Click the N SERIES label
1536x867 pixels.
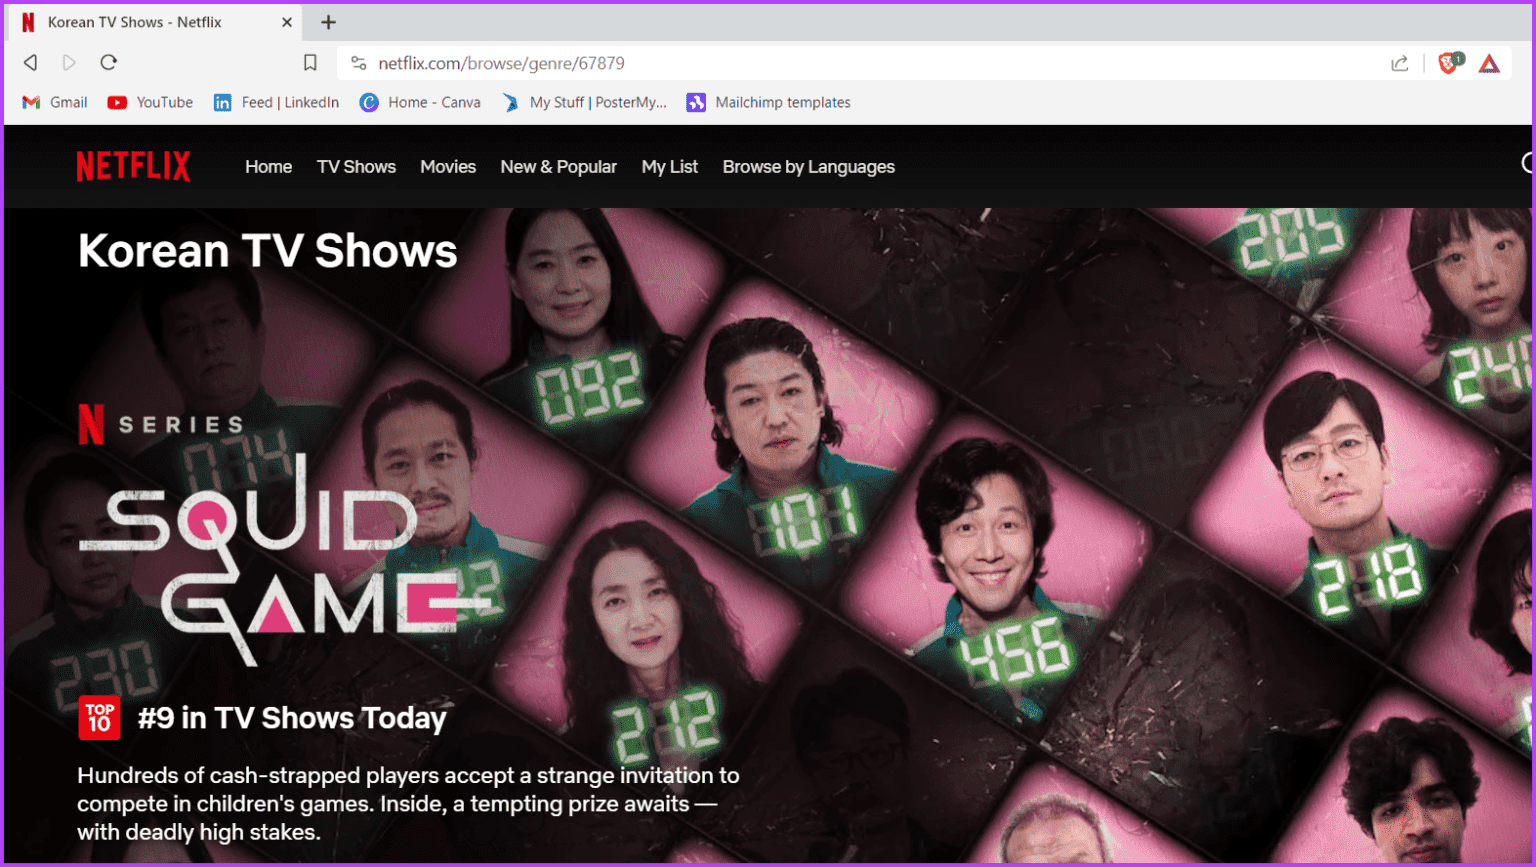[160, 424]
